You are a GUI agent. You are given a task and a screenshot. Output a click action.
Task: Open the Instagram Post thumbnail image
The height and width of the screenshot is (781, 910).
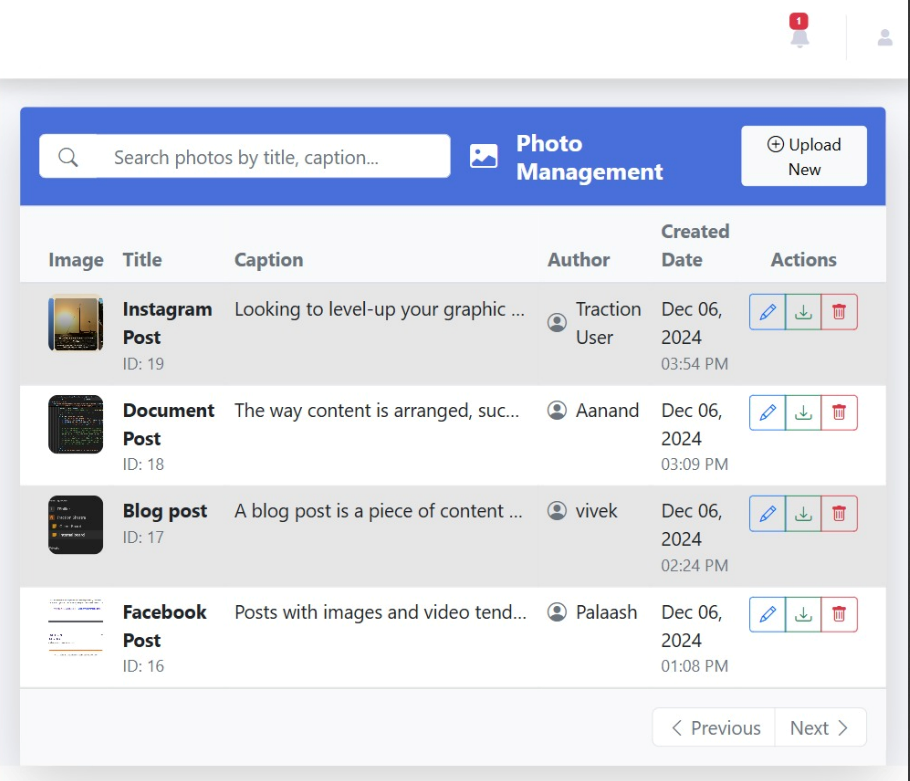tap(75, 323)
